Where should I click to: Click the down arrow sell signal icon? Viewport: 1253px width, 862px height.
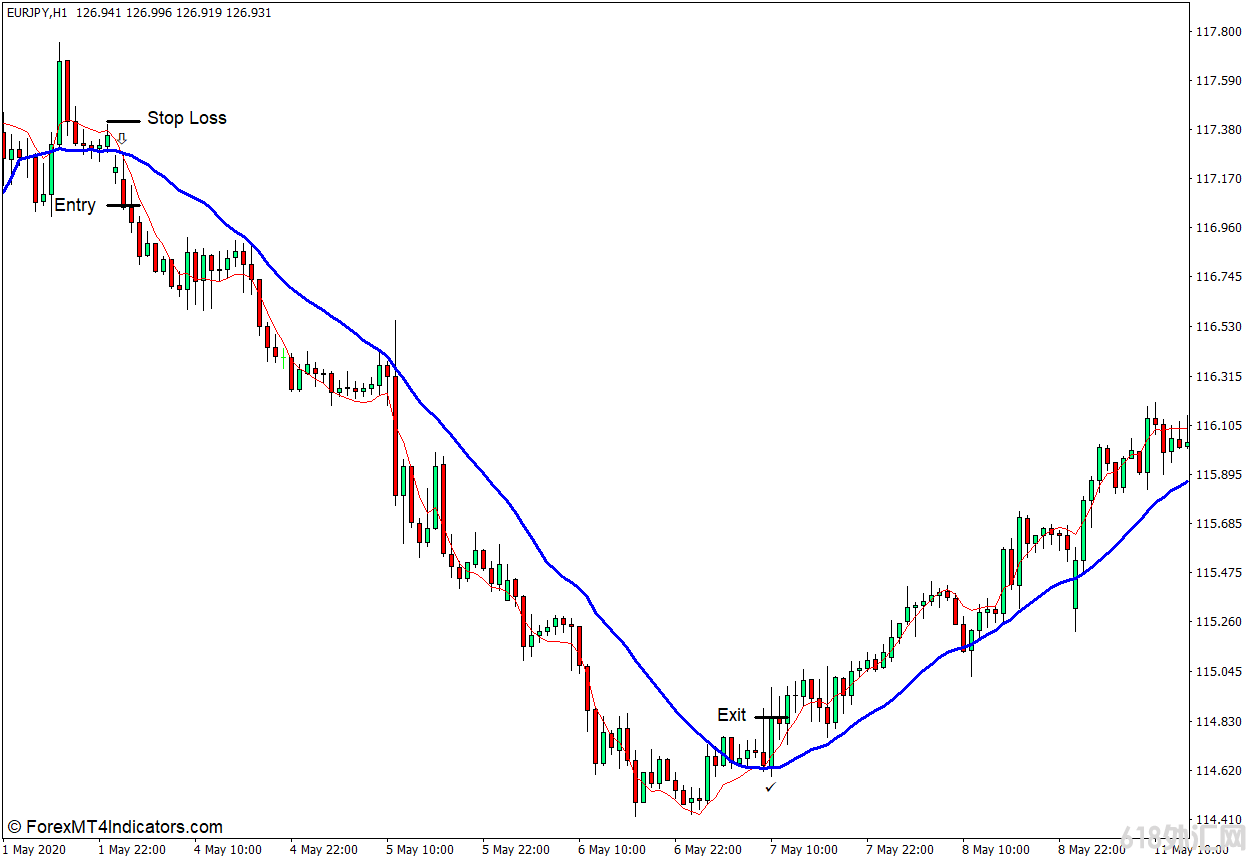pos(122,139)
